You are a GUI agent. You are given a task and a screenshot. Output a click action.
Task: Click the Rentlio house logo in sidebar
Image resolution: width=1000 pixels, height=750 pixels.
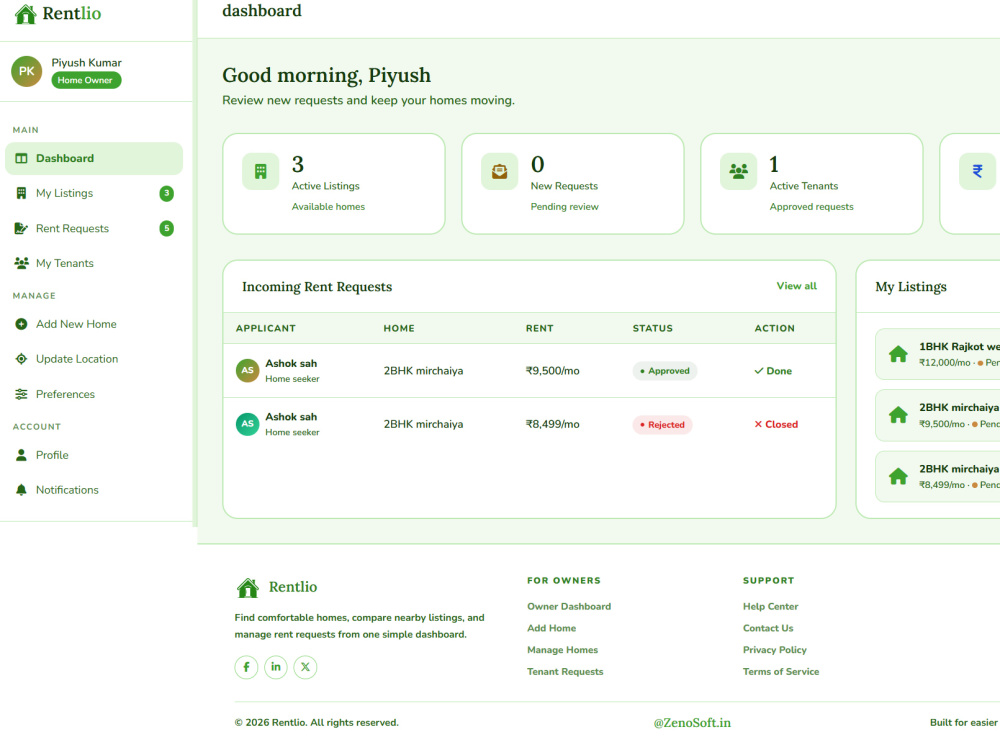coord(26,13)
